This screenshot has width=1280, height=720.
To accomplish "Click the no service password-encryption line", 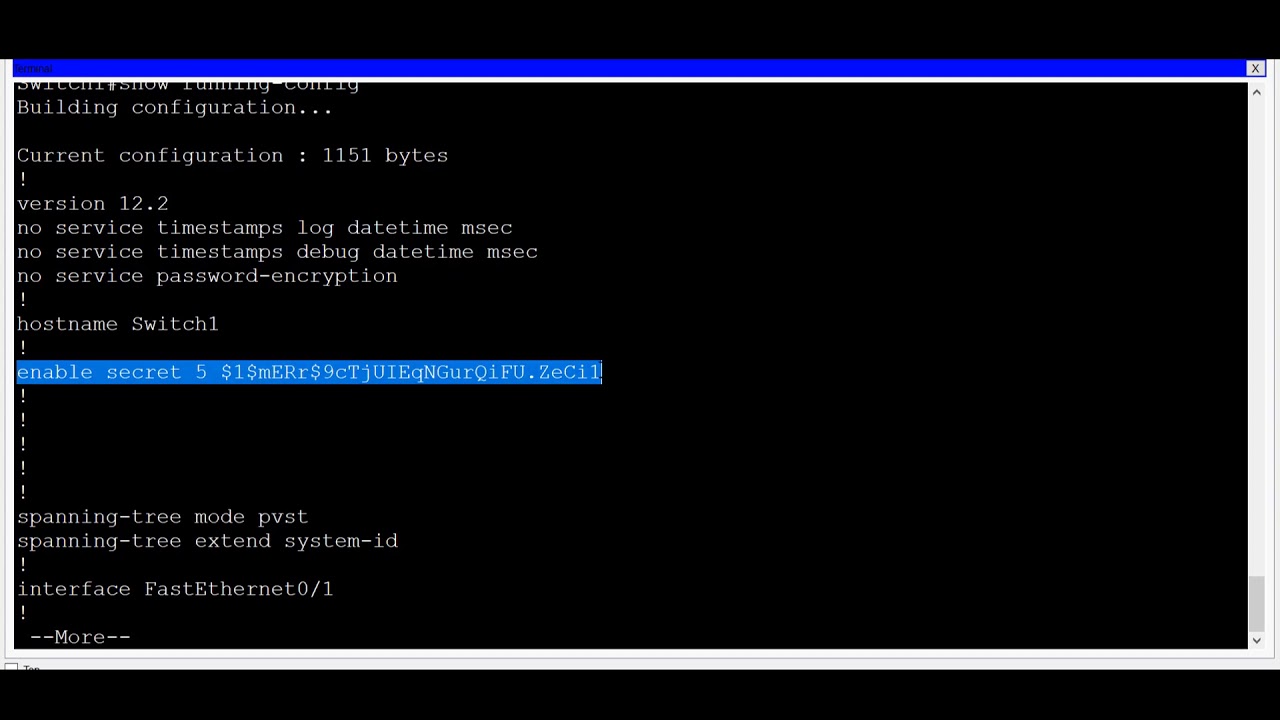I will [x=206, y=275].
